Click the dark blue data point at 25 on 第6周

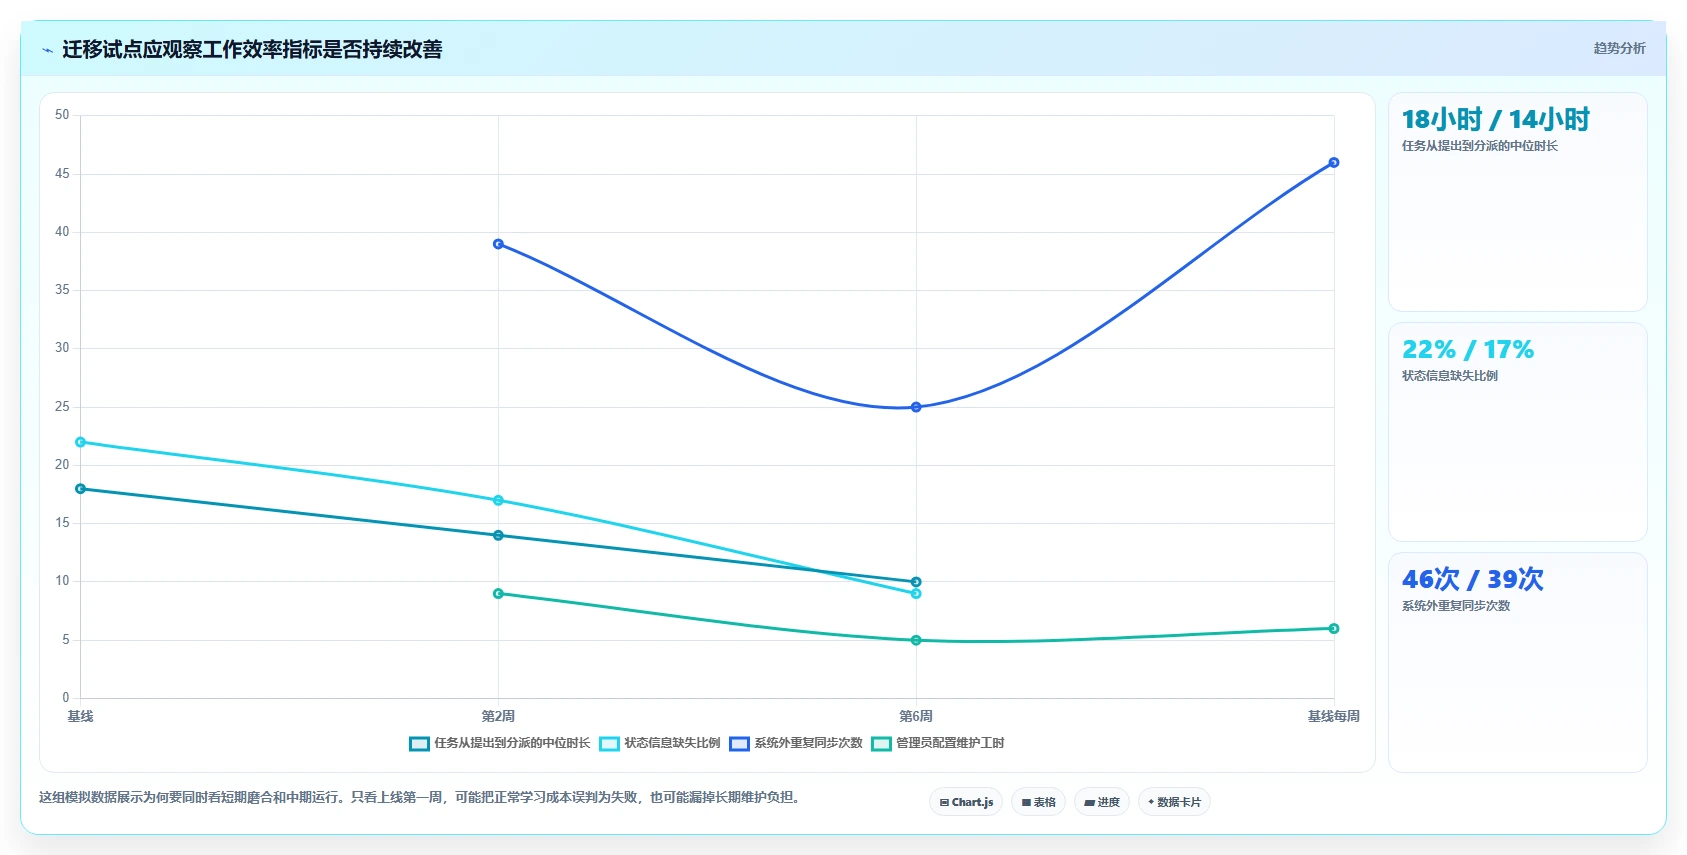click(916, 407)
